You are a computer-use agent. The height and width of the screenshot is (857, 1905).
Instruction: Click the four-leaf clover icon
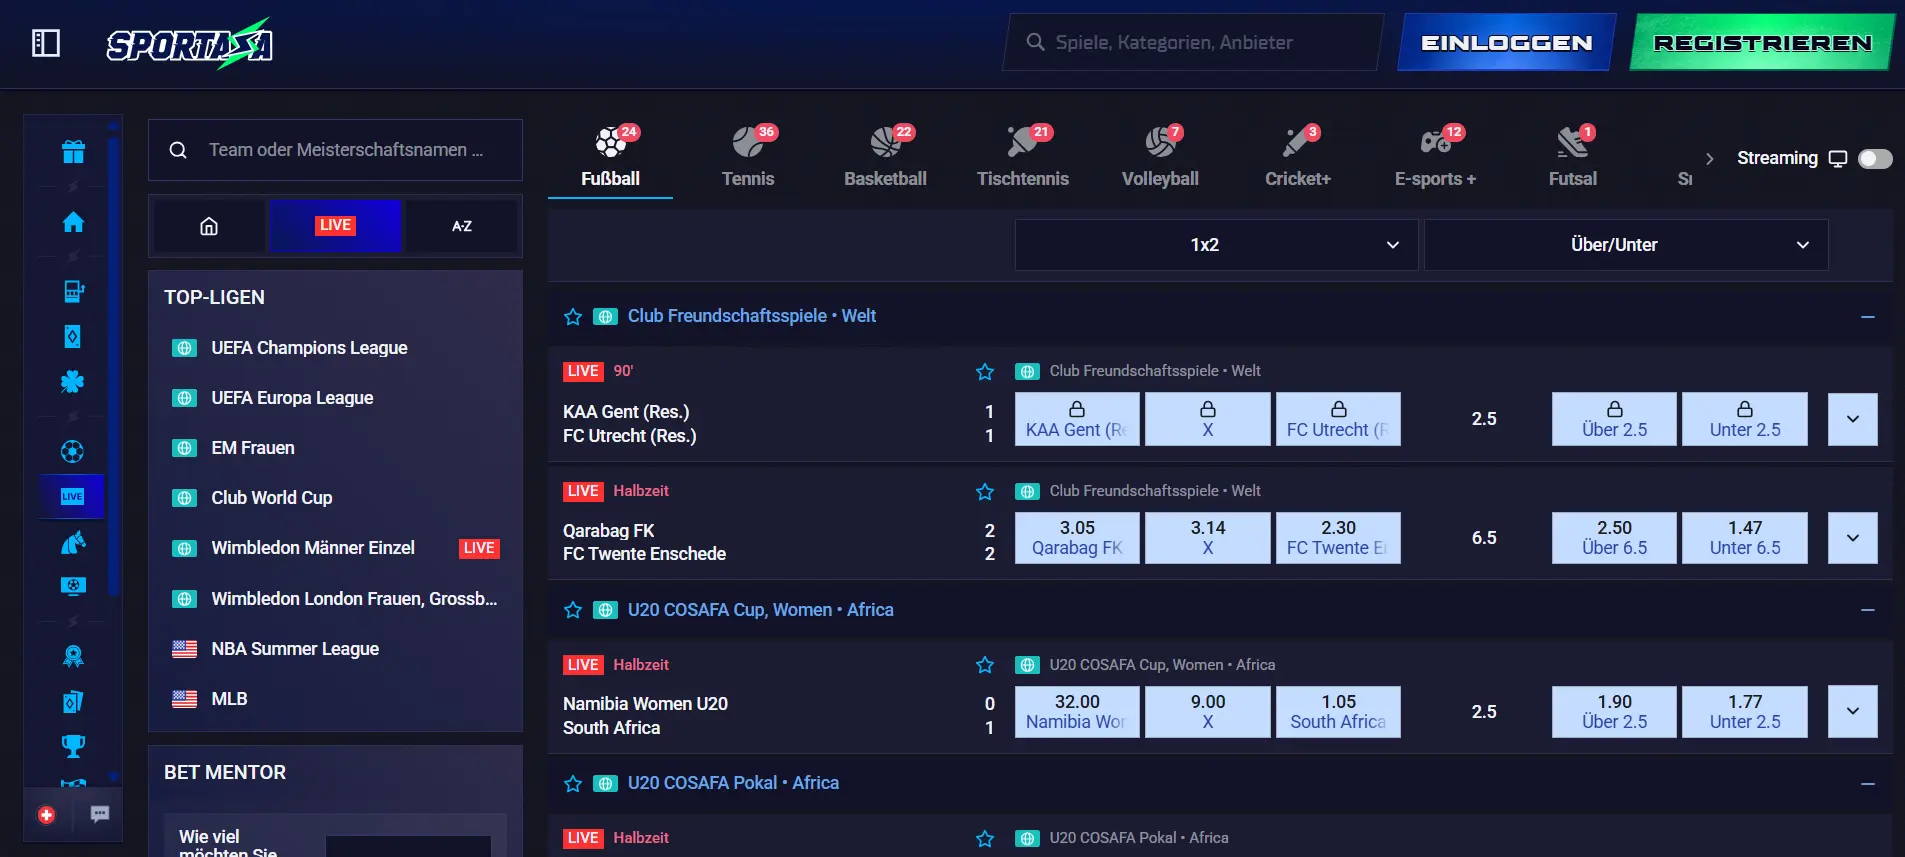tap(72, 382)
